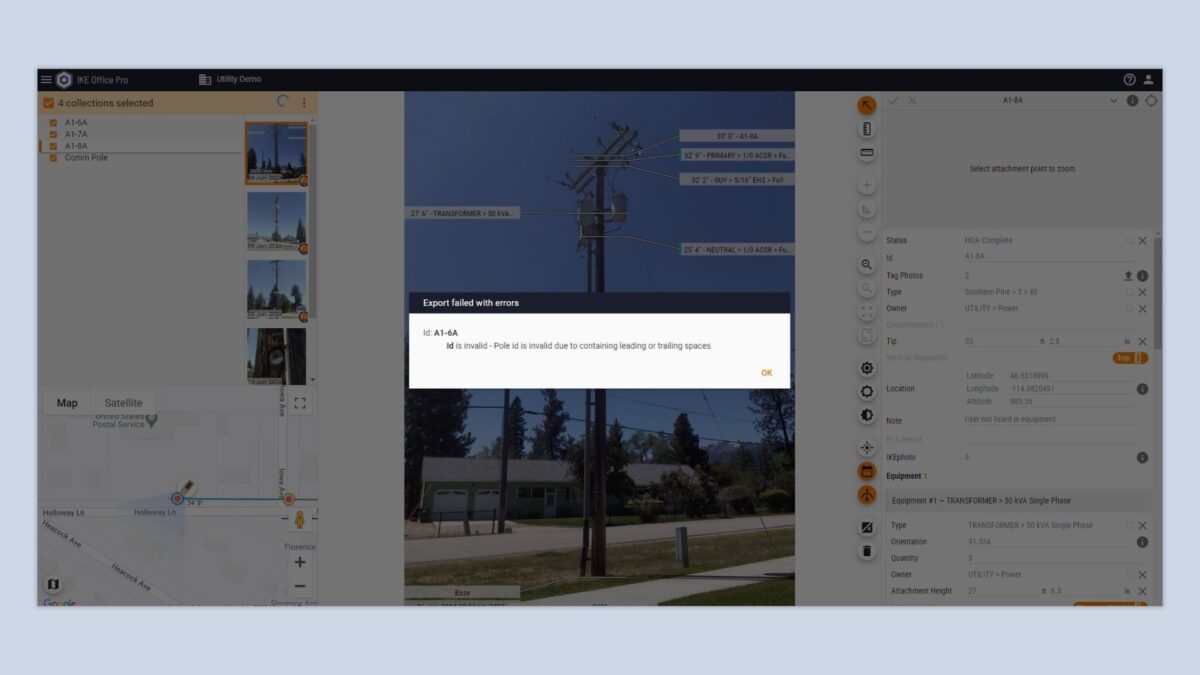Viewport: 1200px width, 675px height.
Task: Toggle the '4 collections selected' master checkbox
Action: (48, 103)
